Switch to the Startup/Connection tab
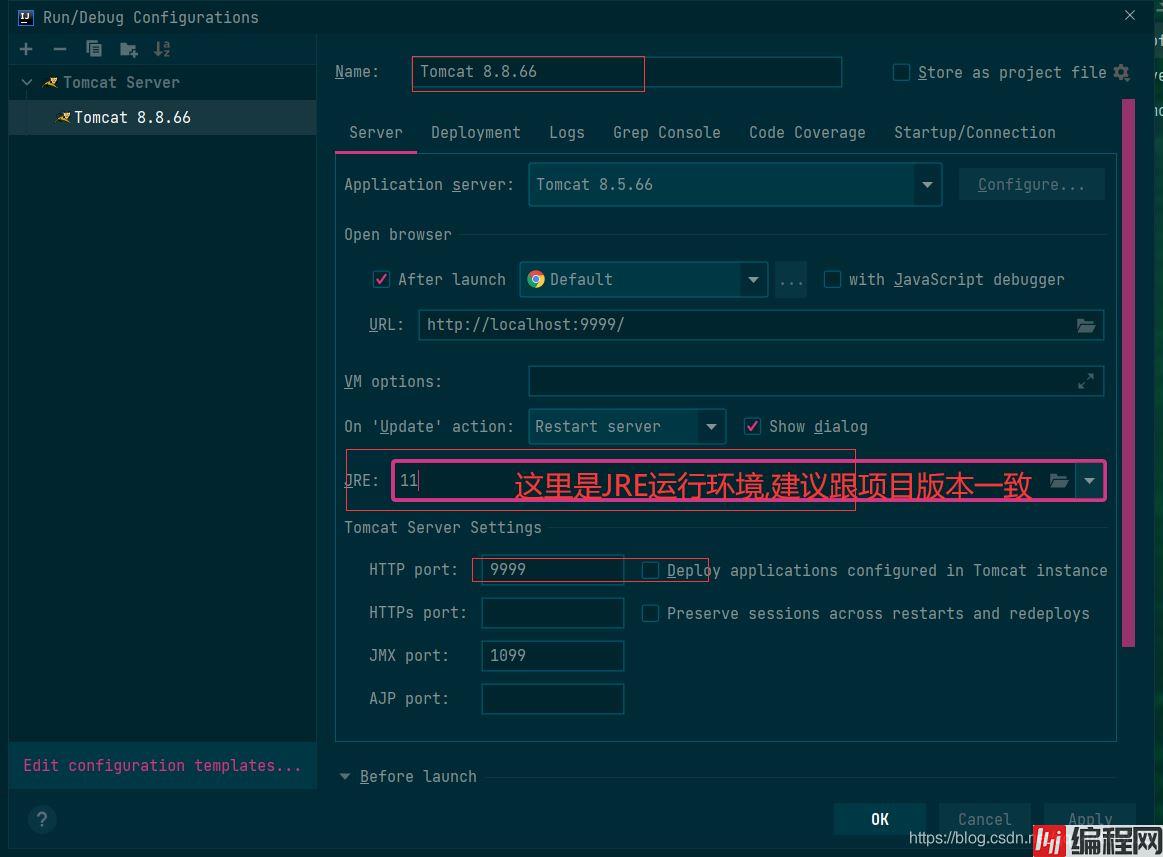1163x857 pixels. coord(974,132)
